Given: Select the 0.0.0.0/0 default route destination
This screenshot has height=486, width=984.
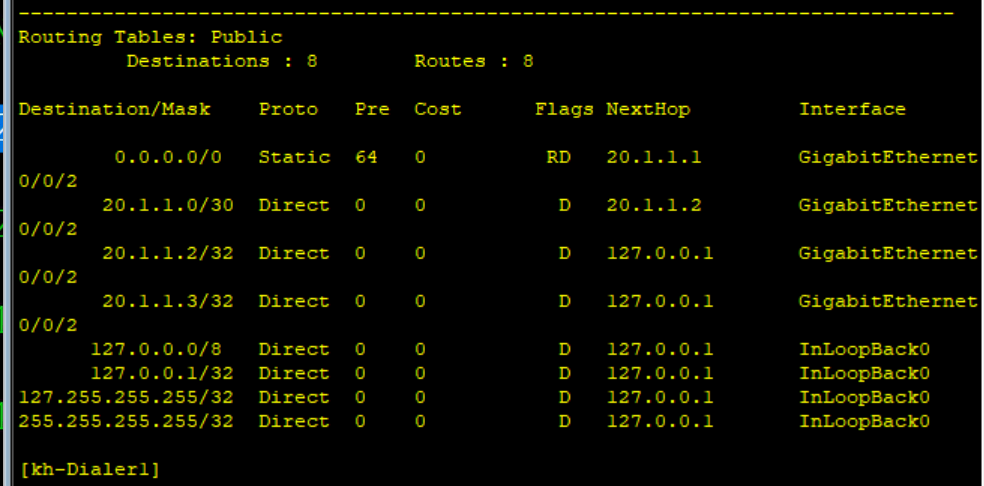Looking at the screenshot, I should [168, 157].
